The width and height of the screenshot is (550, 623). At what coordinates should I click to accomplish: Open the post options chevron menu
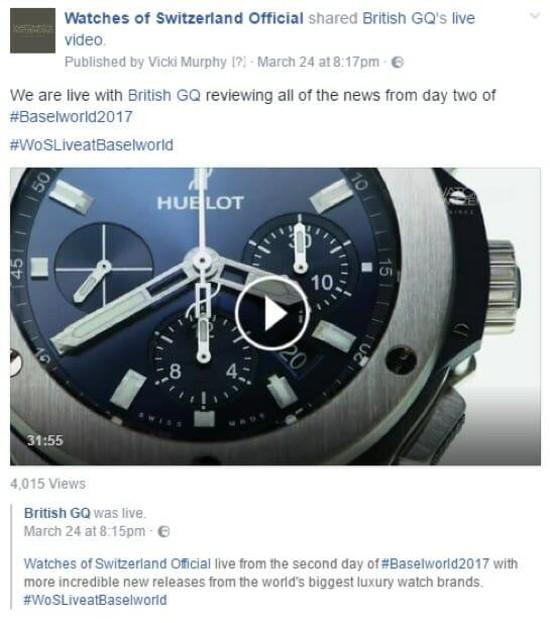tap(535, 16)
